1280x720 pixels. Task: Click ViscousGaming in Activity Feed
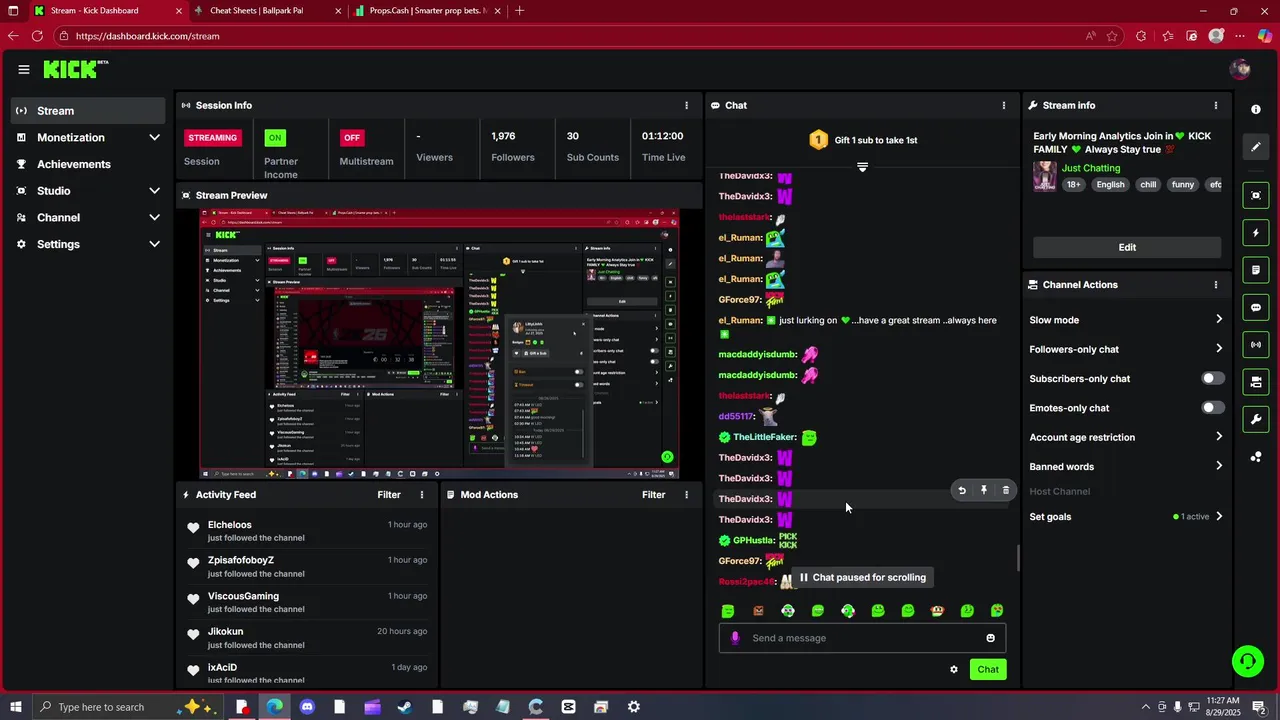(x=243, y=596)
